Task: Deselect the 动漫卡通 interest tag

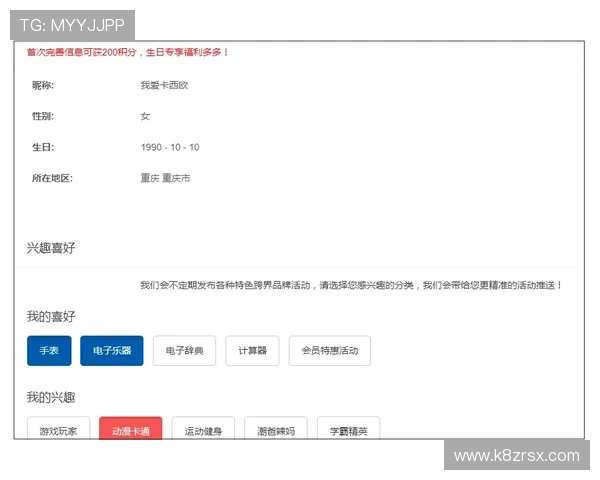Action: pos(130,428)
